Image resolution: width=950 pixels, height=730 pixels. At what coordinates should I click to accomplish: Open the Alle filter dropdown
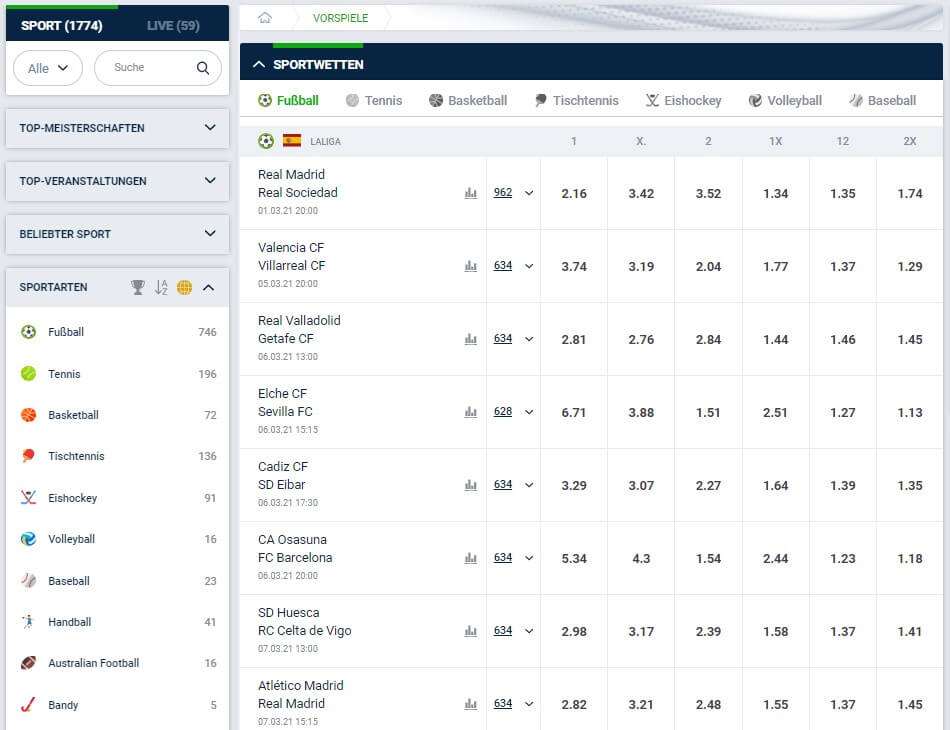click(x=48, y=68)
